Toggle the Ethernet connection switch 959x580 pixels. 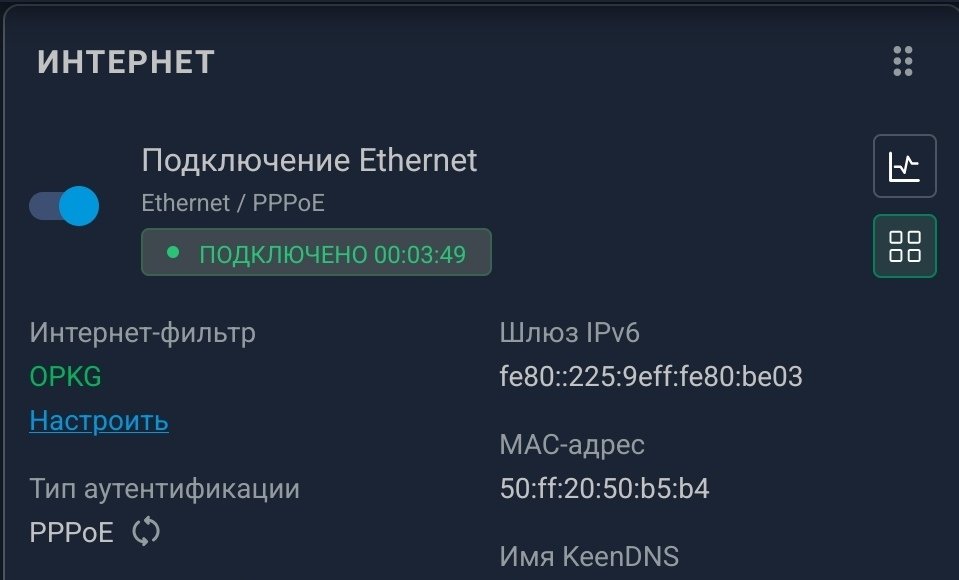click(x=64, y=206)
